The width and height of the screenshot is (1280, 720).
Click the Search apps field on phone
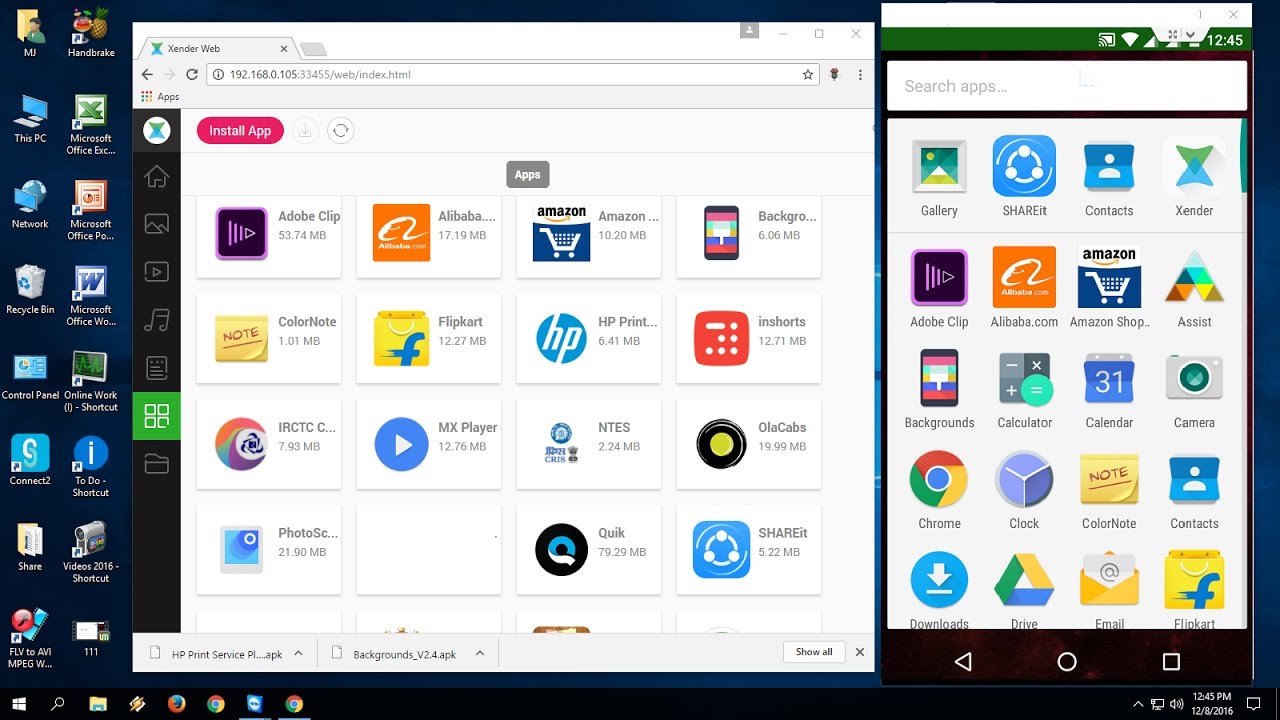click(1067, 86)
